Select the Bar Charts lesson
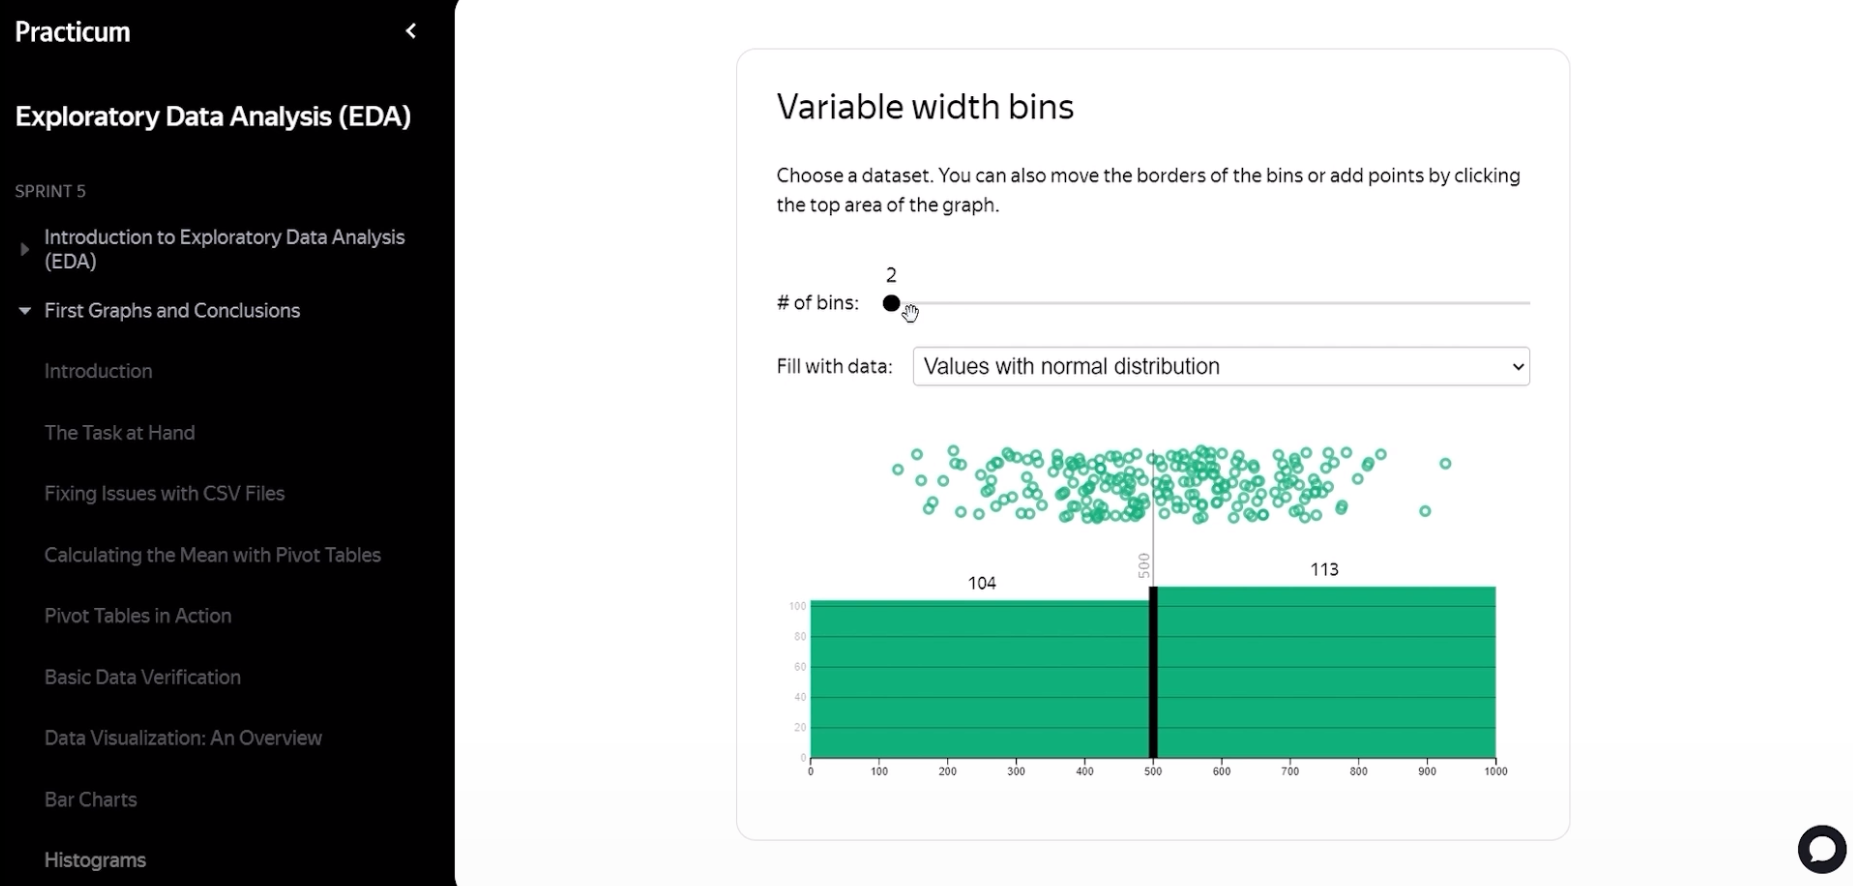Image resolution: width=1853 pixels, height=886 pixels. (90, 800)
